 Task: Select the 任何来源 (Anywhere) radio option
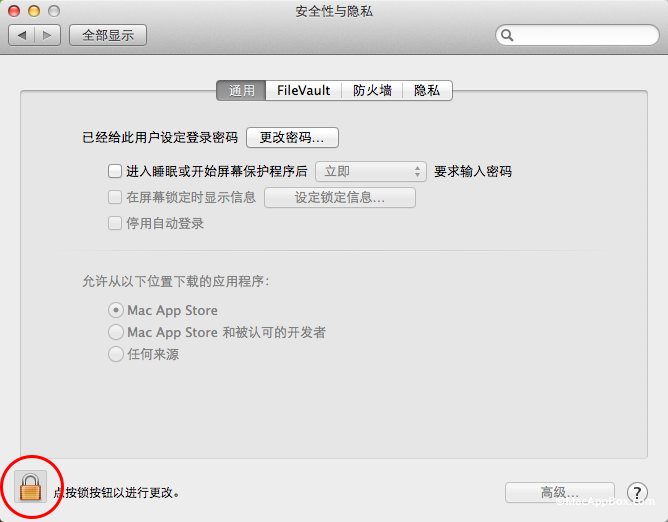click(x=116, y=354)
